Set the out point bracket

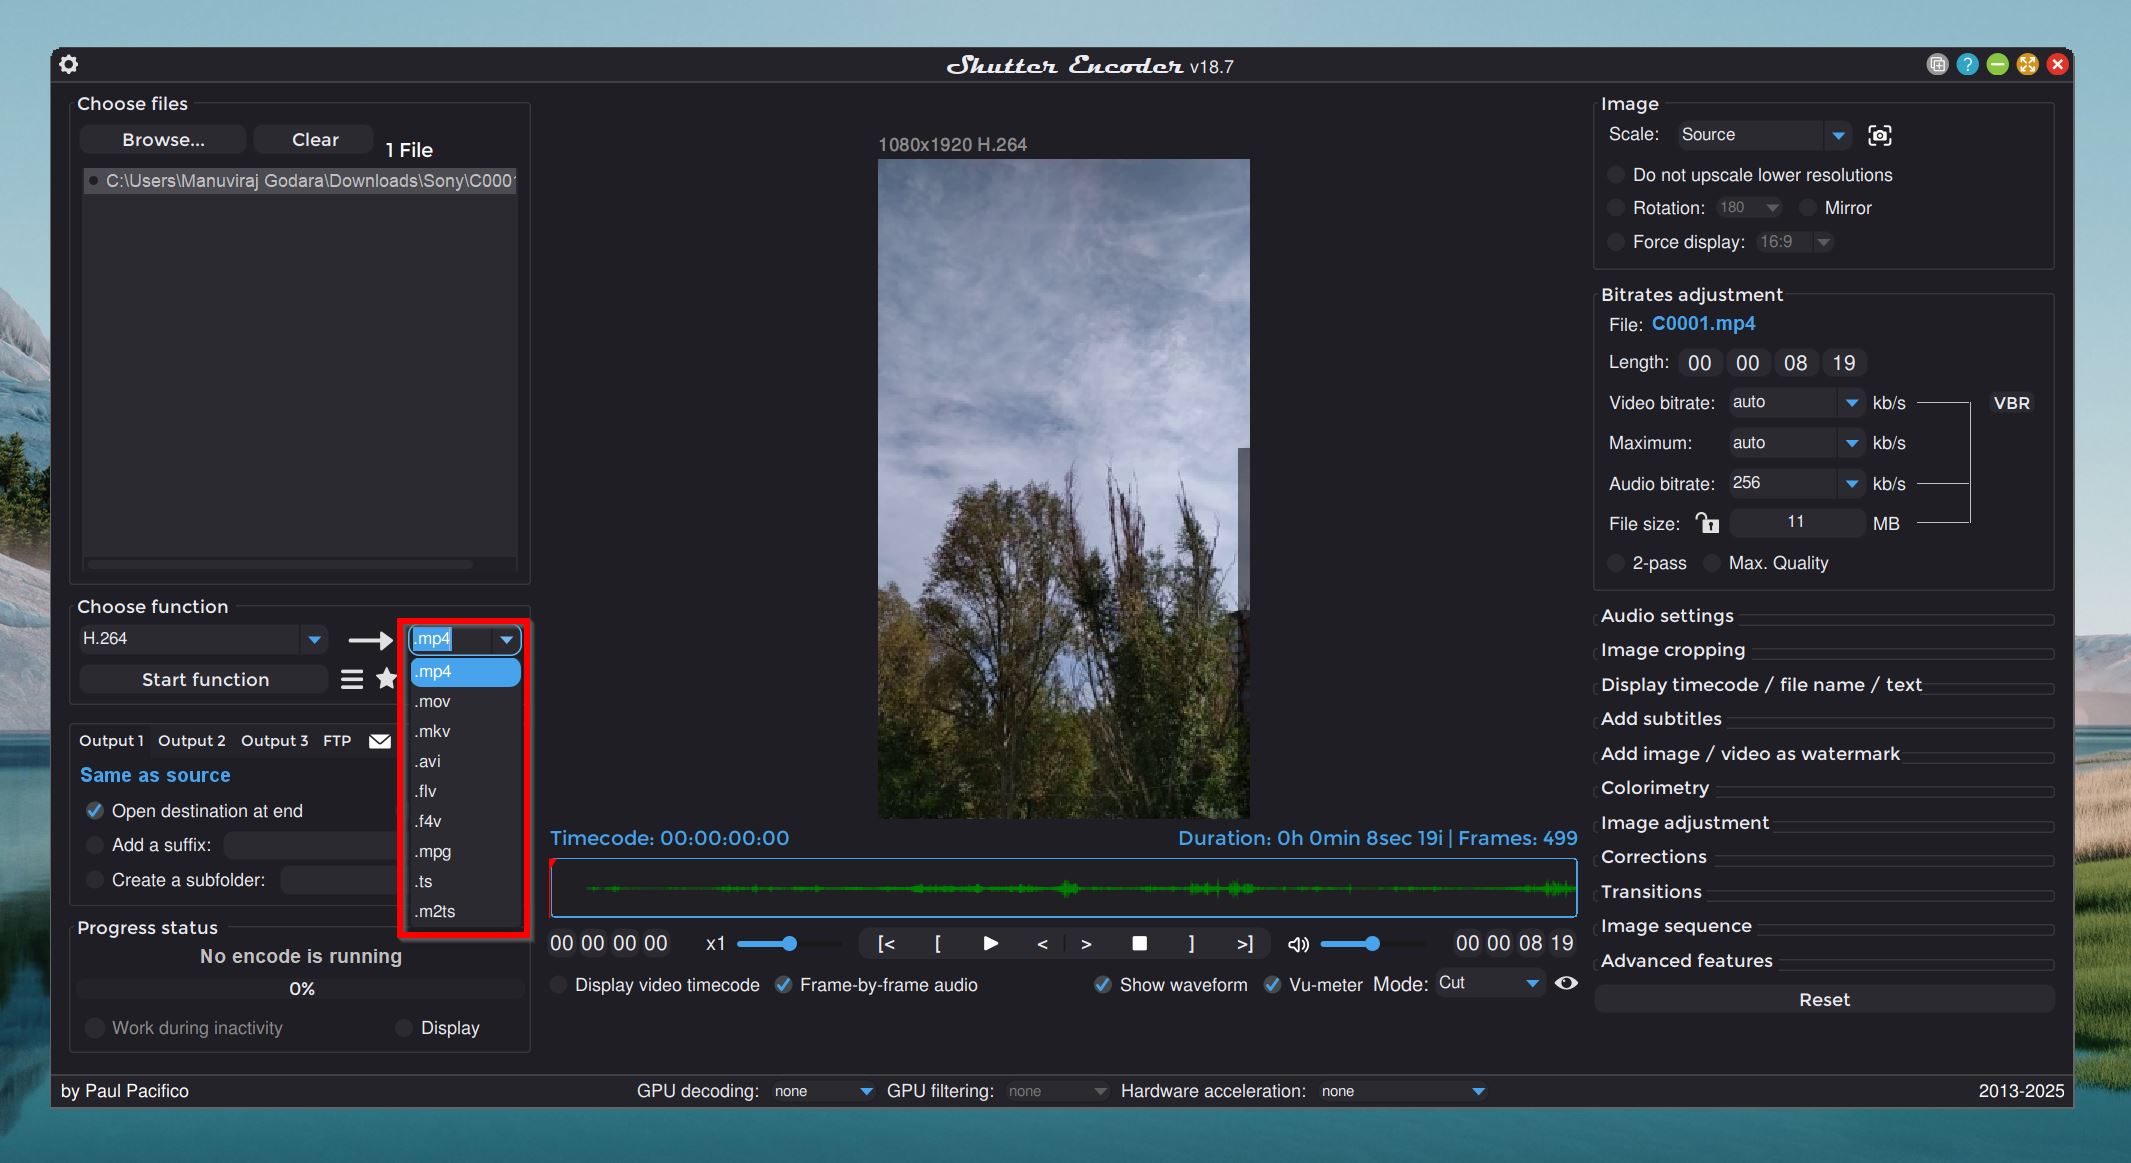point(1191,943)
